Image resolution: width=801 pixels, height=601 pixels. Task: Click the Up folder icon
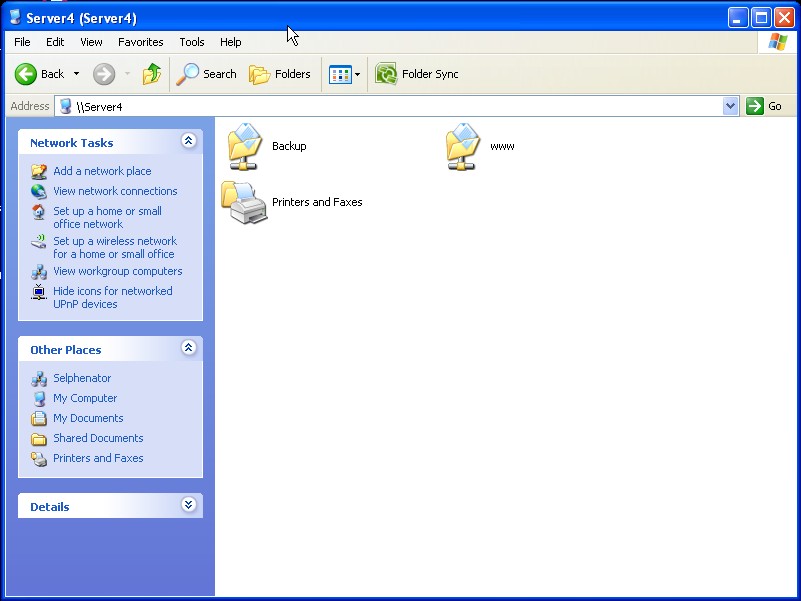(x=152, y=74)
